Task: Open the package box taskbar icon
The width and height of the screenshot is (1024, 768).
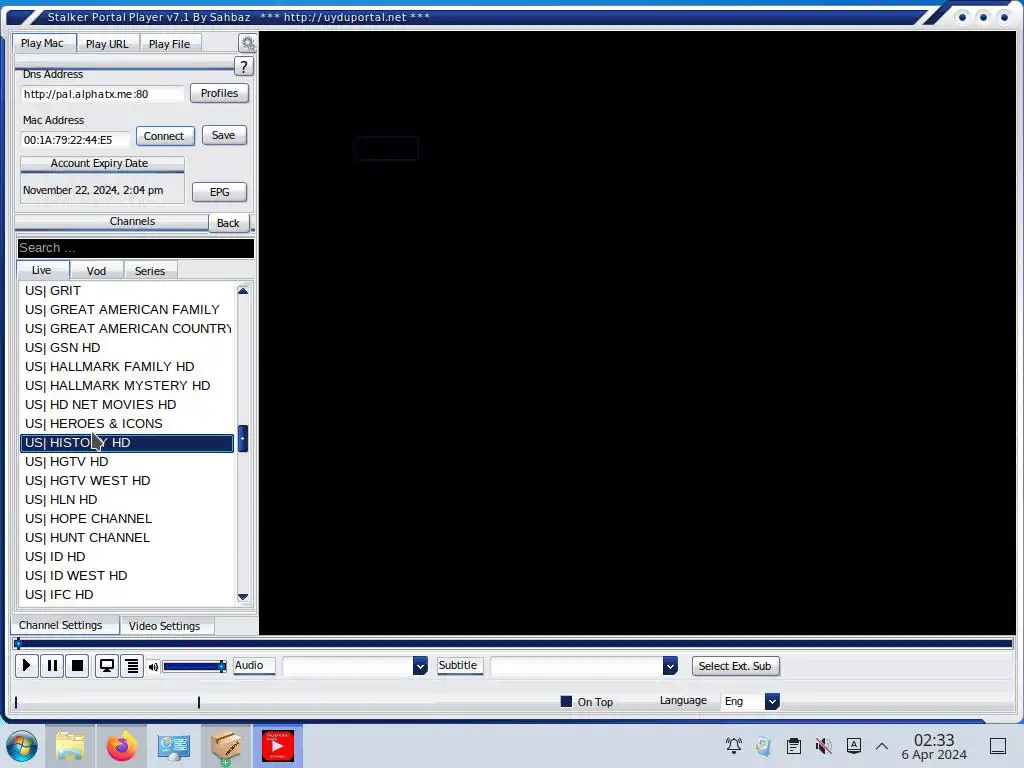Action: point(225,746)
